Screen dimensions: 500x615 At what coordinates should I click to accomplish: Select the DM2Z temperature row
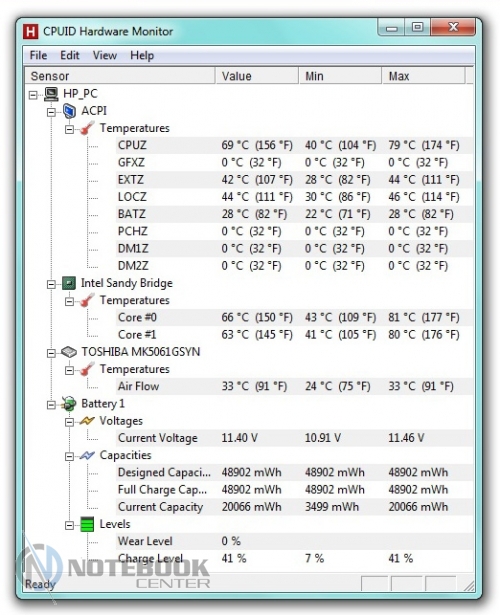294,266
